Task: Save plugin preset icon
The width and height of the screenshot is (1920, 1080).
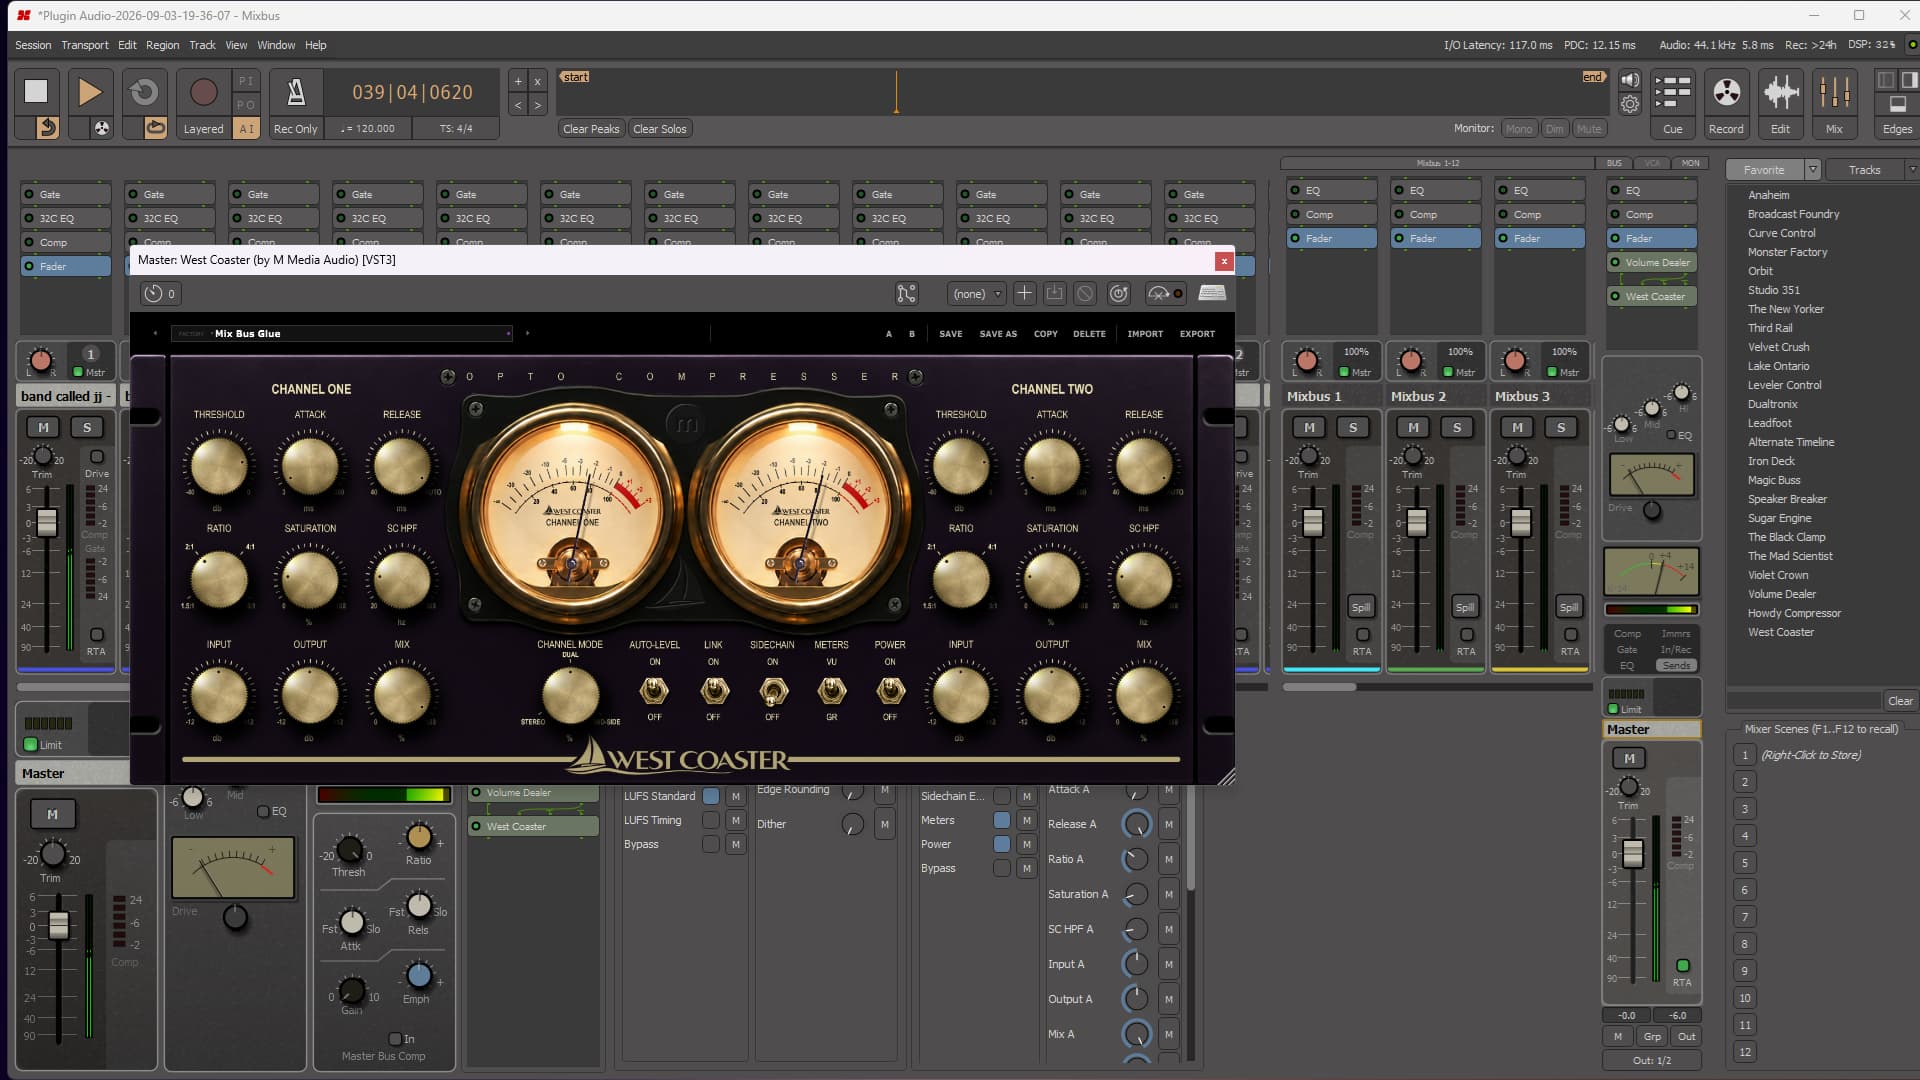Action: (1054, 293)
